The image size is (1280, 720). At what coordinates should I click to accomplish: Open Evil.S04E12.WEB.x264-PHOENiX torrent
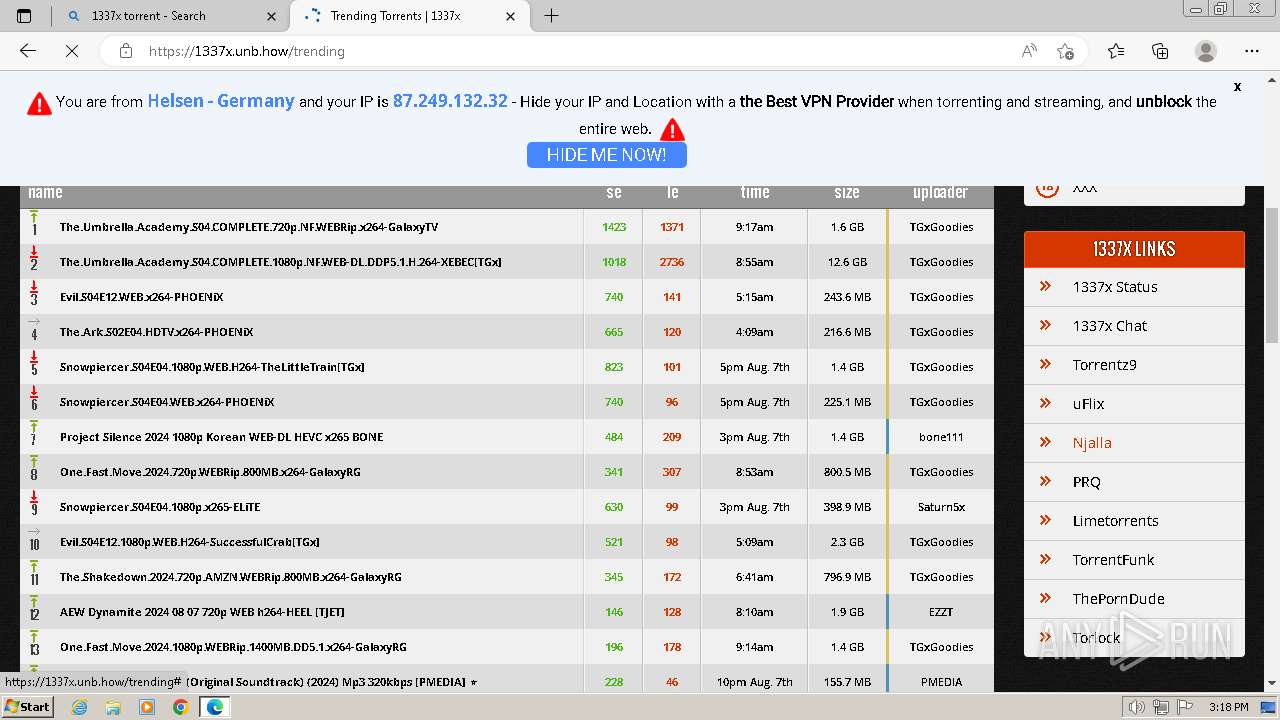pos(142,297)
